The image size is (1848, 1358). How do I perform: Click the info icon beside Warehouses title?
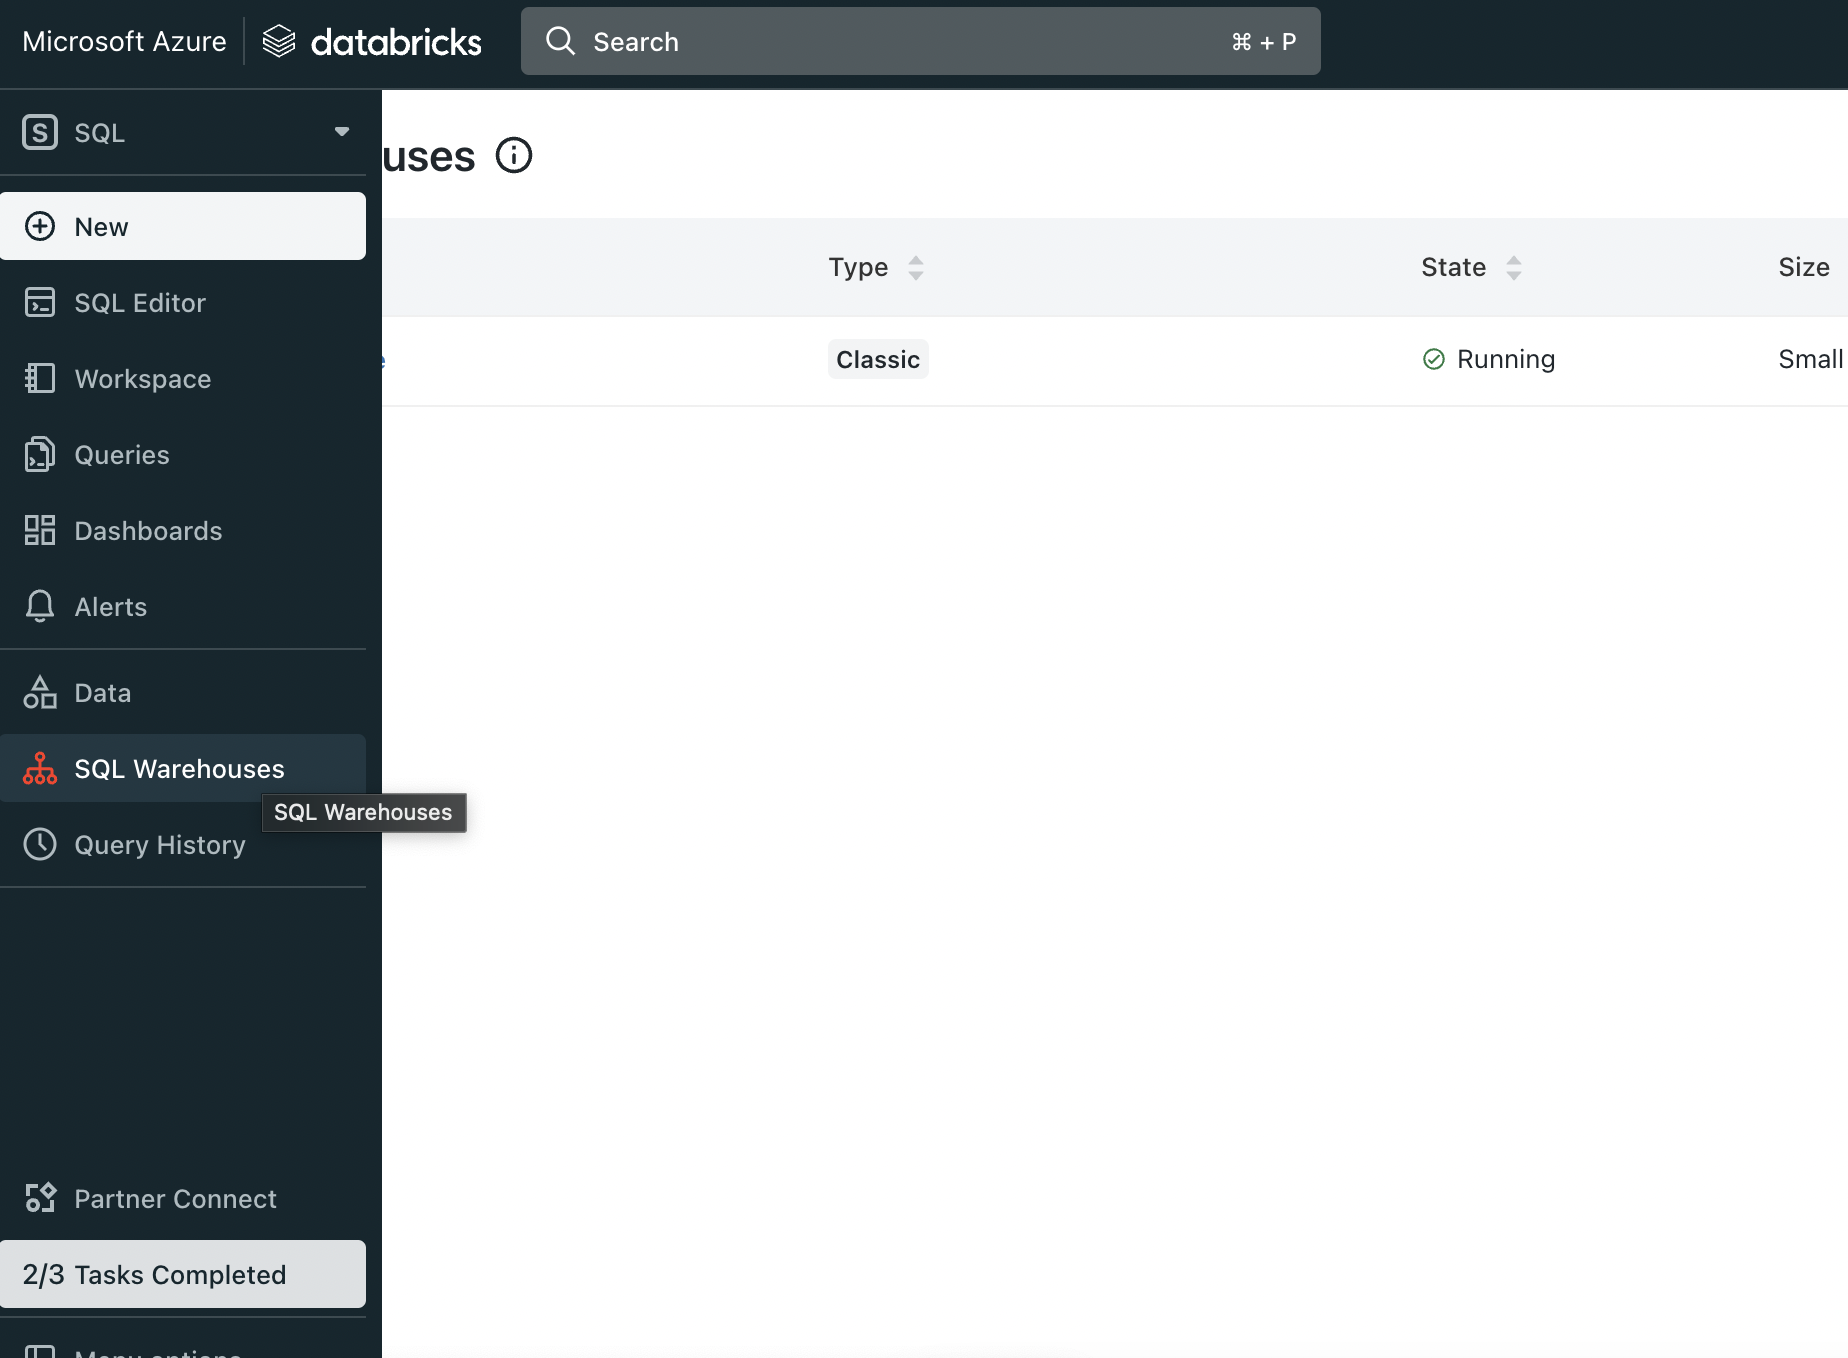click(514, 155)
